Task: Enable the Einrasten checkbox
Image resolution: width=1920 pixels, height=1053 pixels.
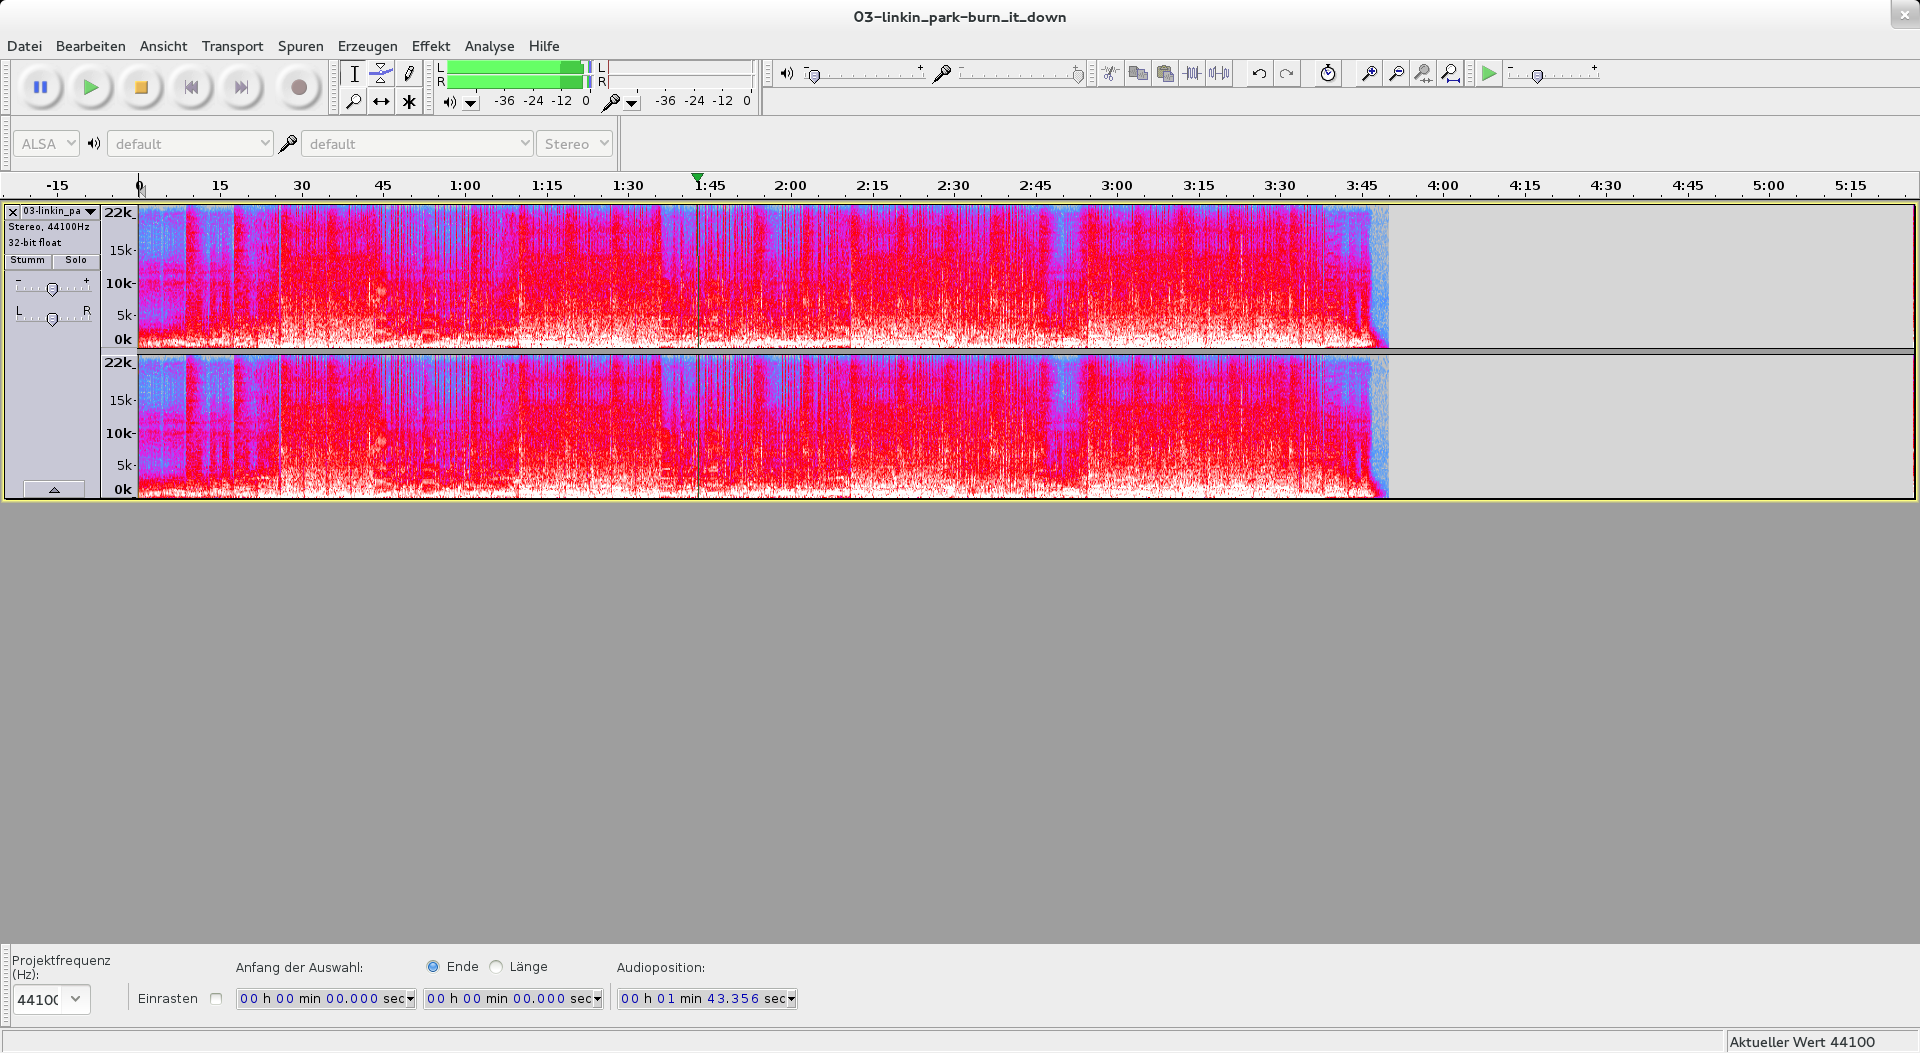Action: tap(216, 998)
